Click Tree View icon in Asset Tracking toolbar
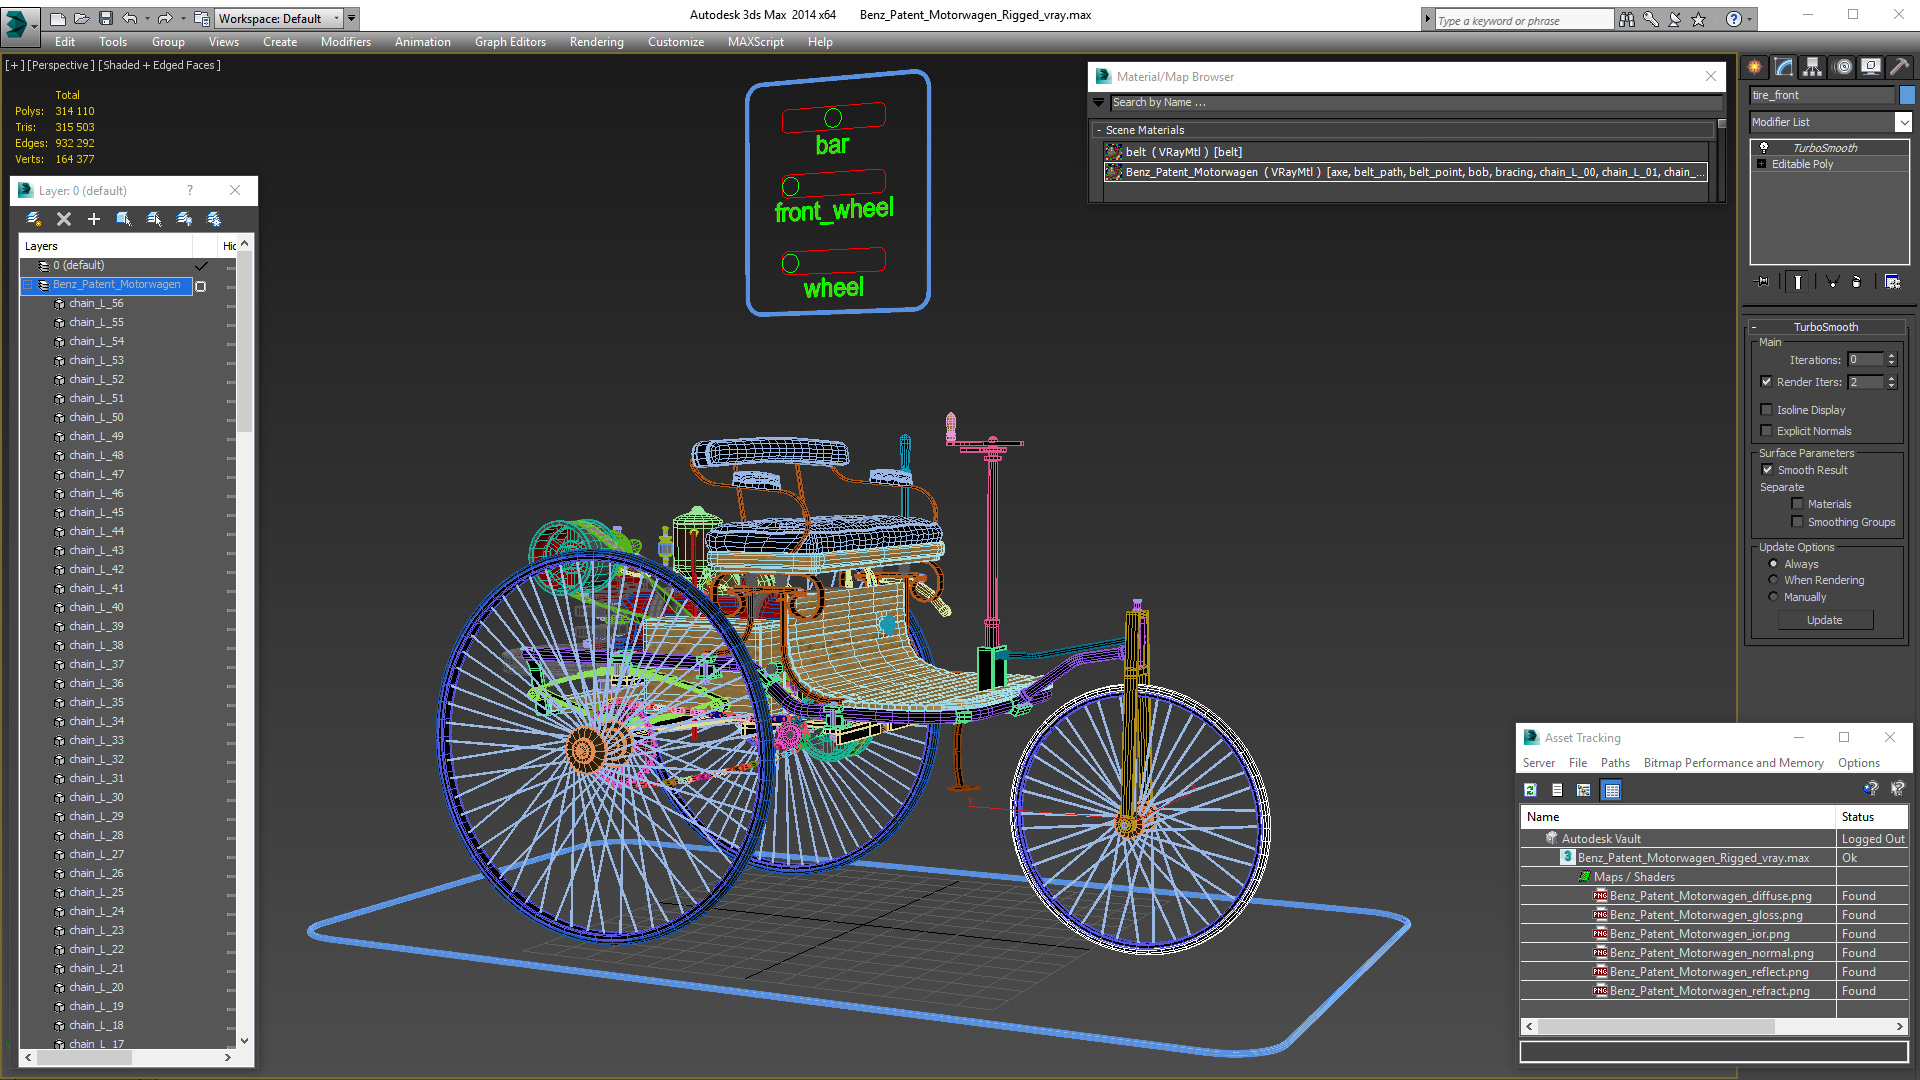 pos(1584,790)
